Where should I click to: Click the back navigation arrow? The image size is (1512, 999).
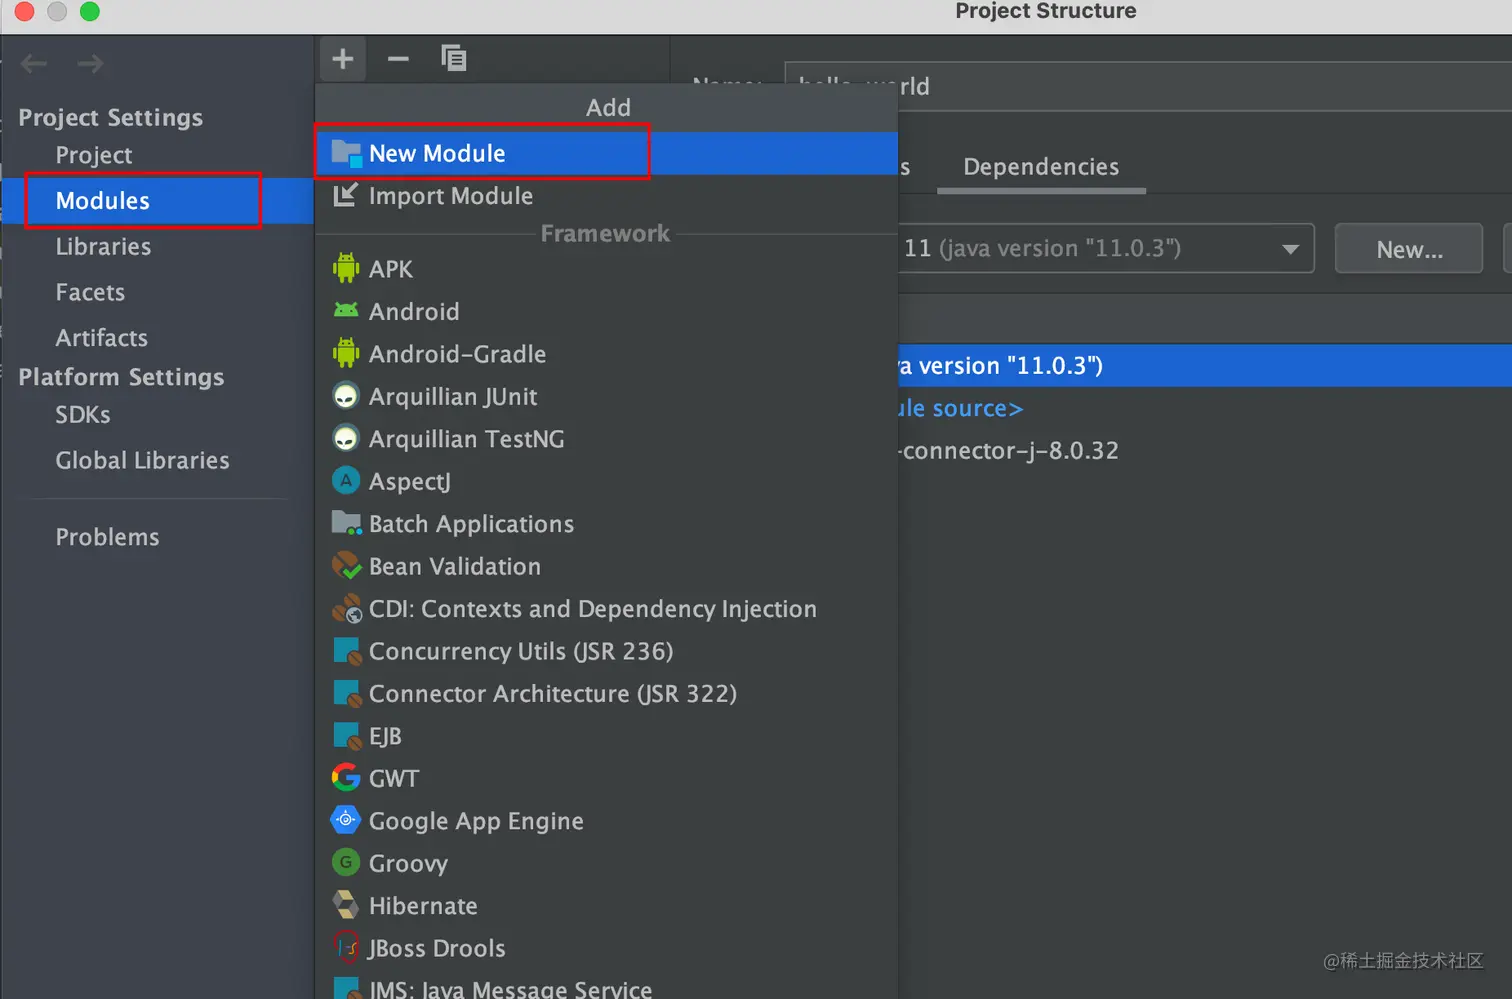tap(34, 64)
